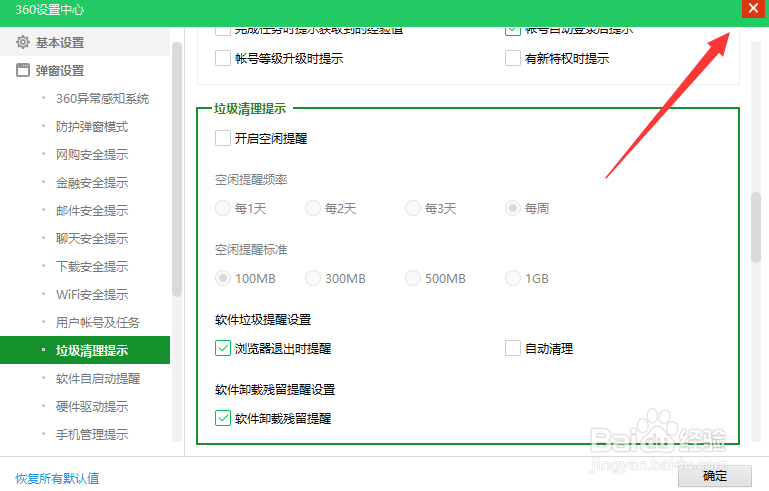Go to 网购安全提示 settings
The image size is (769, 491).
pyautogui.click(x=92, y=155)
